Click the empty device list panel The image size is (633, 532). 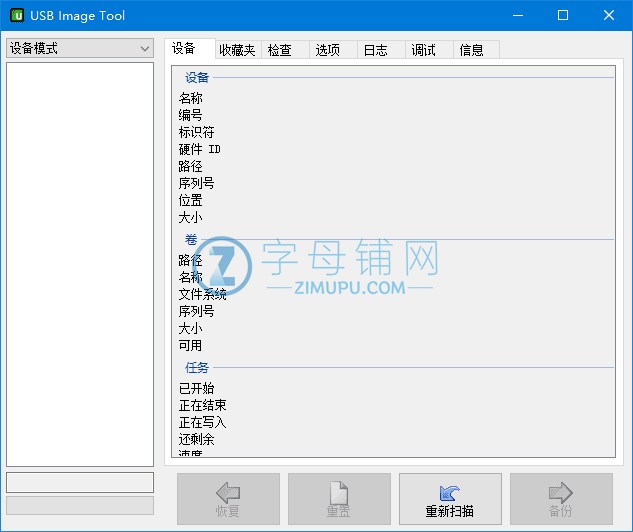(x=80, y=264)
